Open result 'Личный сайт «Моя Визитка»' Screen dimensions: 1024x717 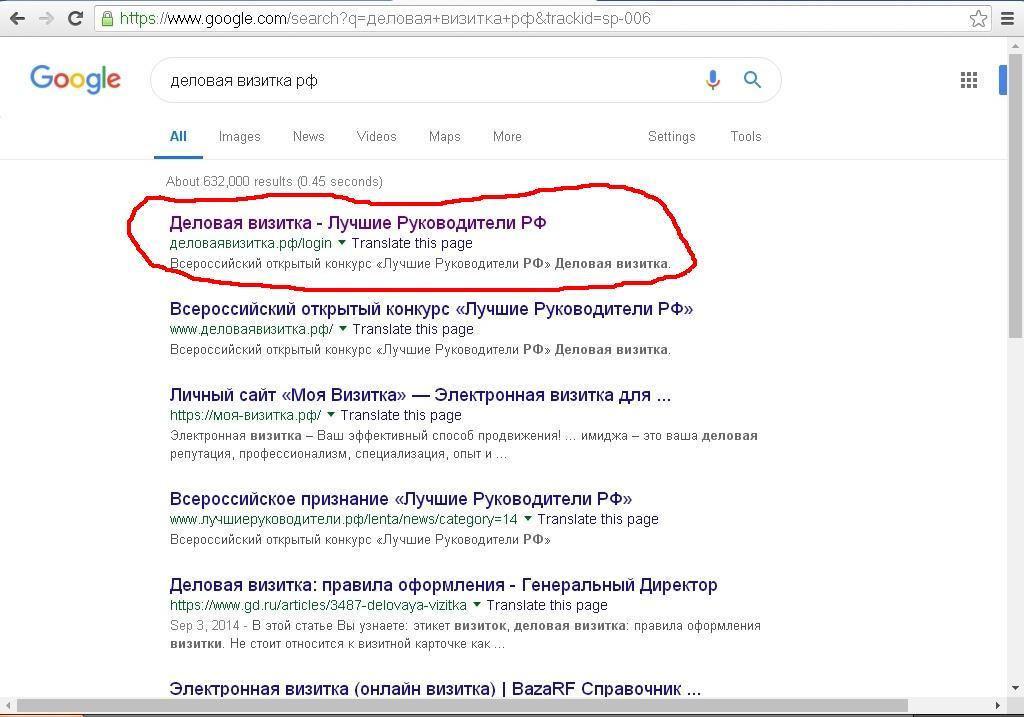click(x=420, y=395)
